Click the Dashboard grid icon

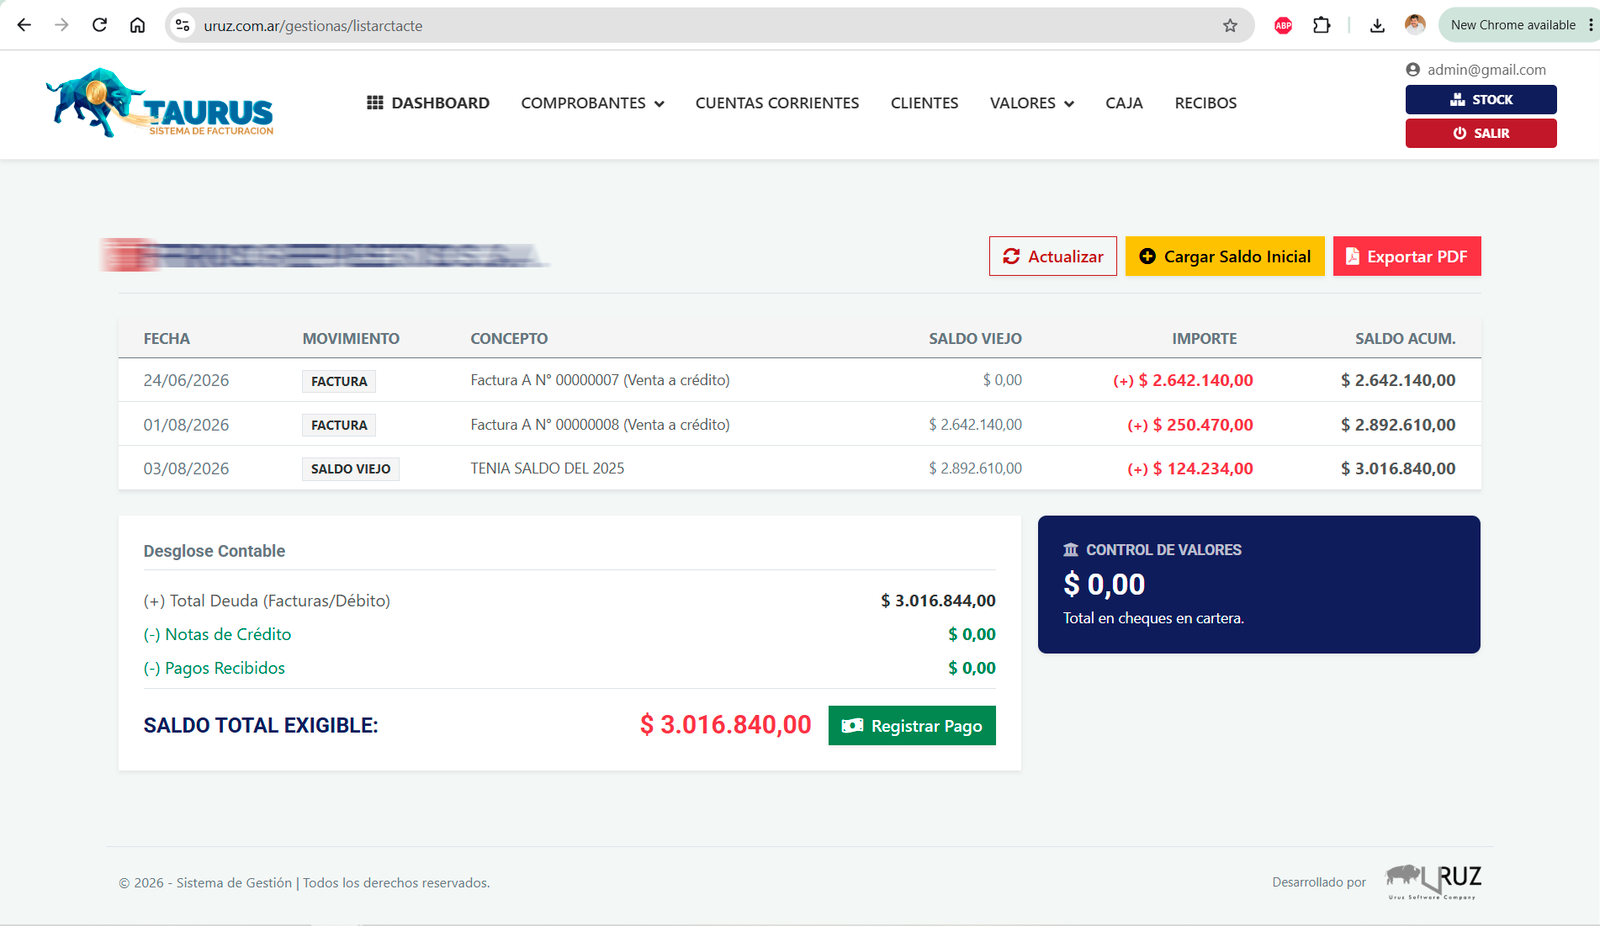click(375, 103)
